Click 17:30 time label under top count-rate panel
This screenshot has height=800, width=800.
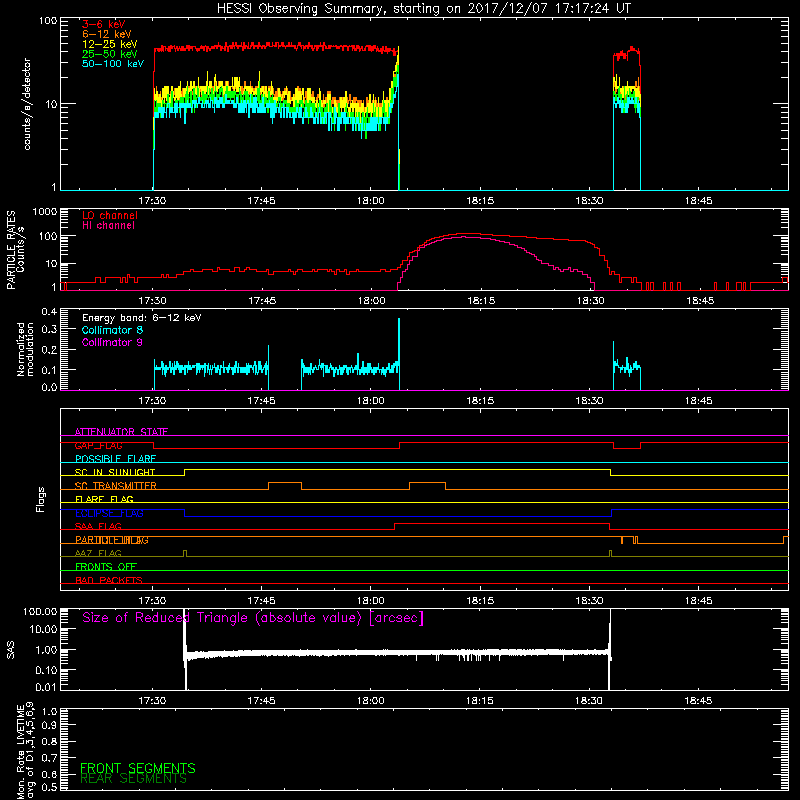coord(152,201)
